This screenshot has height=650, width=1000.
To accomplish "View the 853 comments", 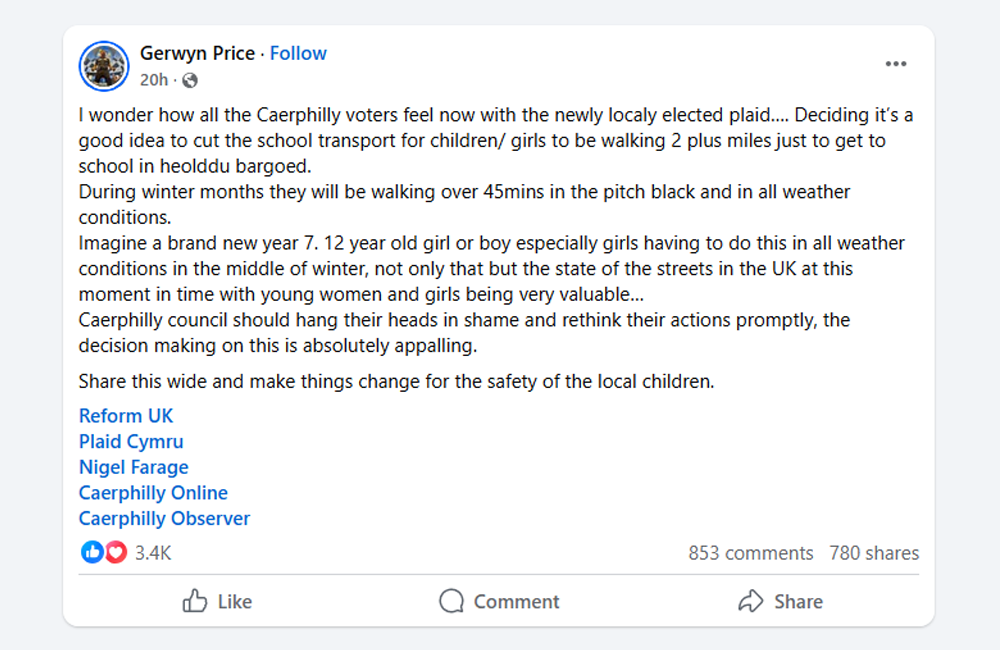I will 750,553.
